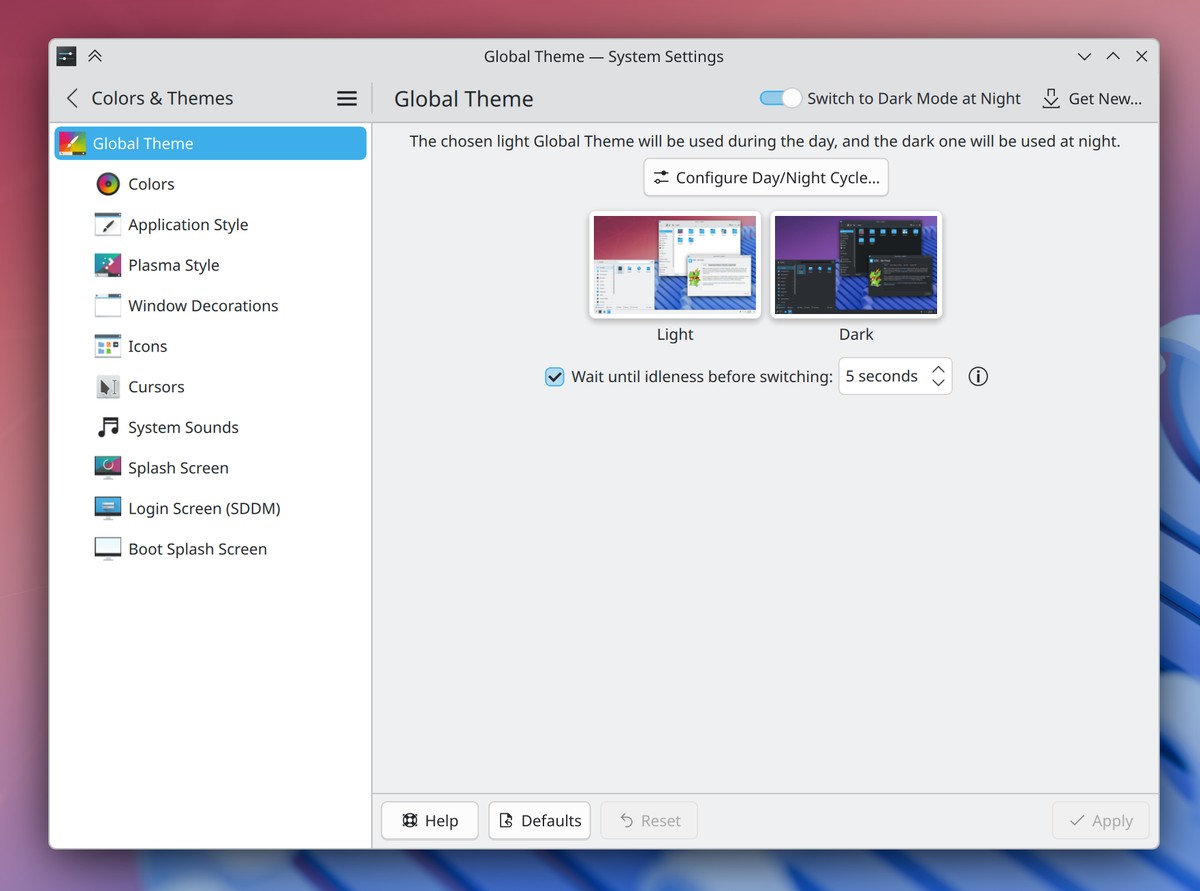Open the Colors settings icon
The image size is (1200, 891).
(107, 184)
